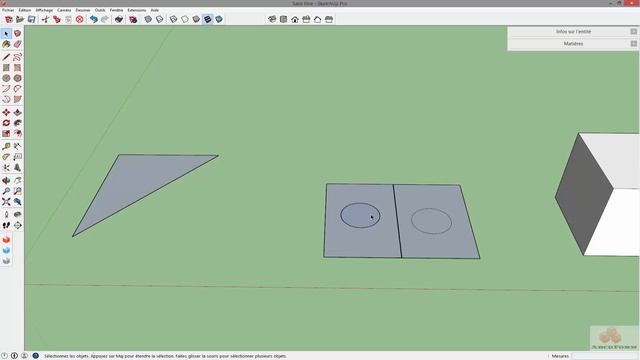Switch to Wireframe face style

tap(173, 19)
